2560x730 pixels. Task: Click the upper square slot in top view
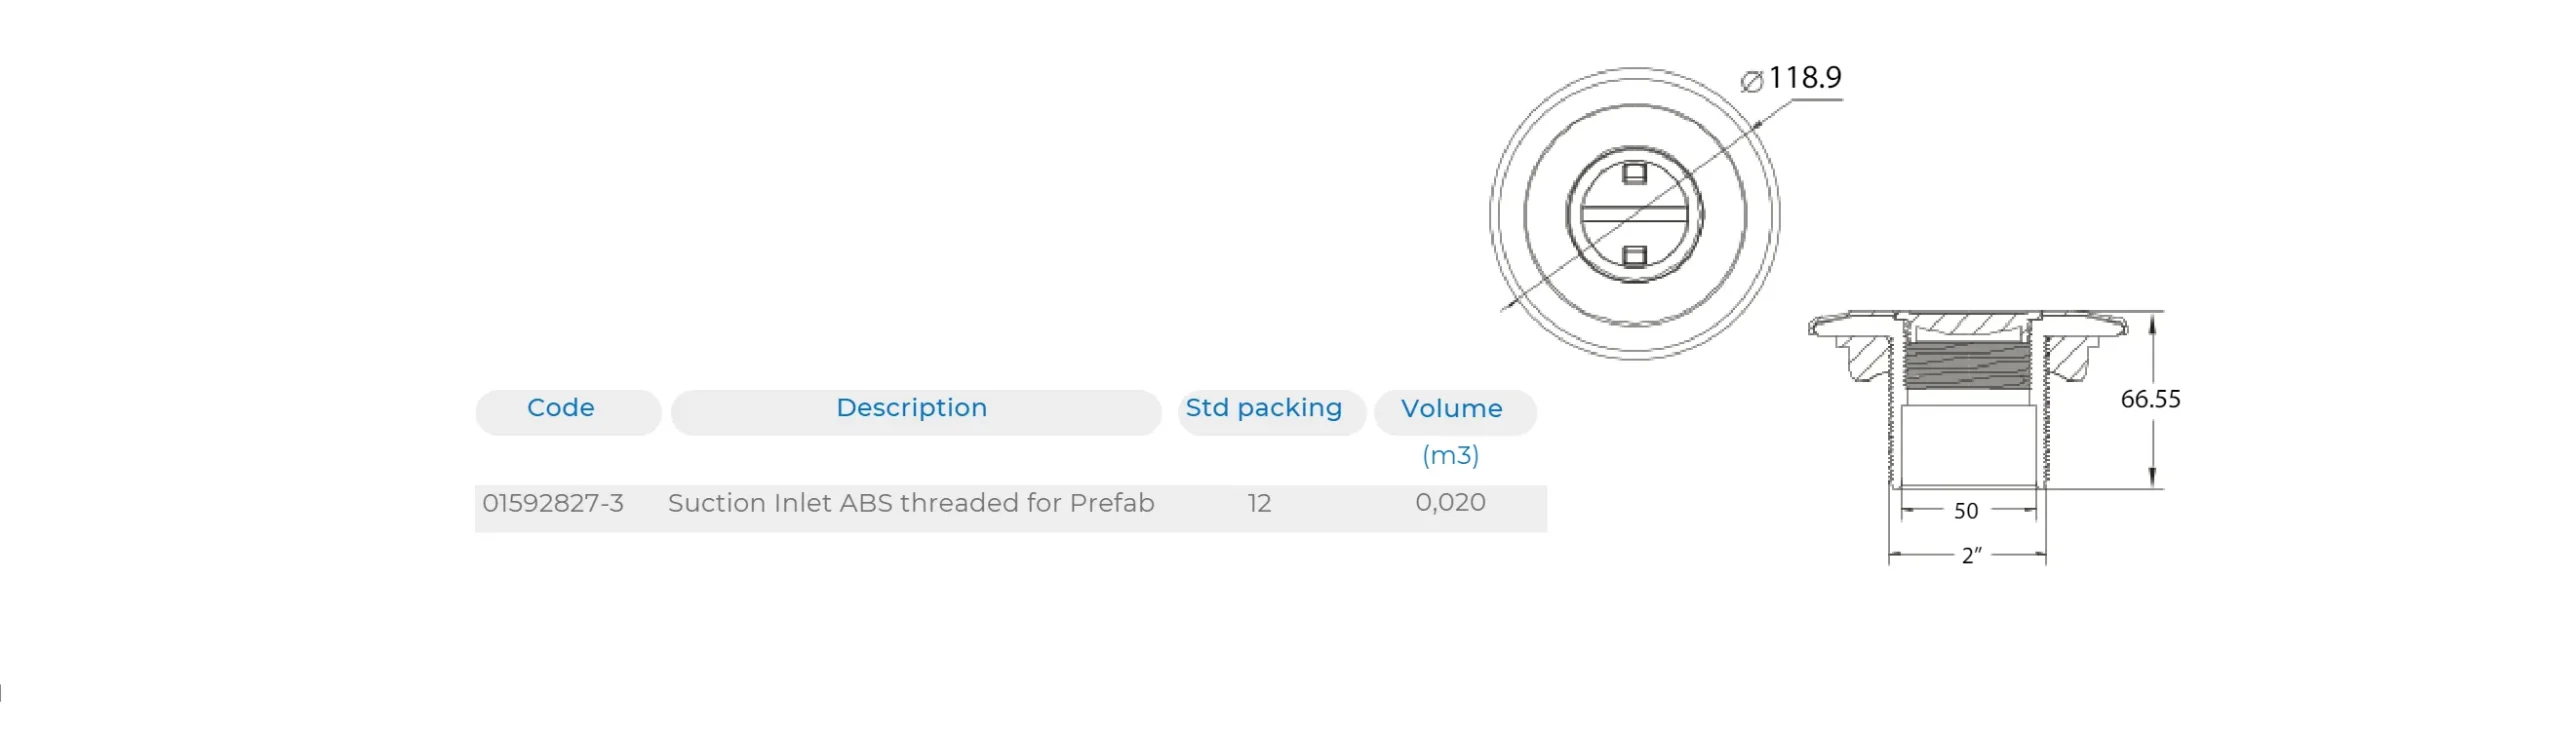tap(1634, 174)
